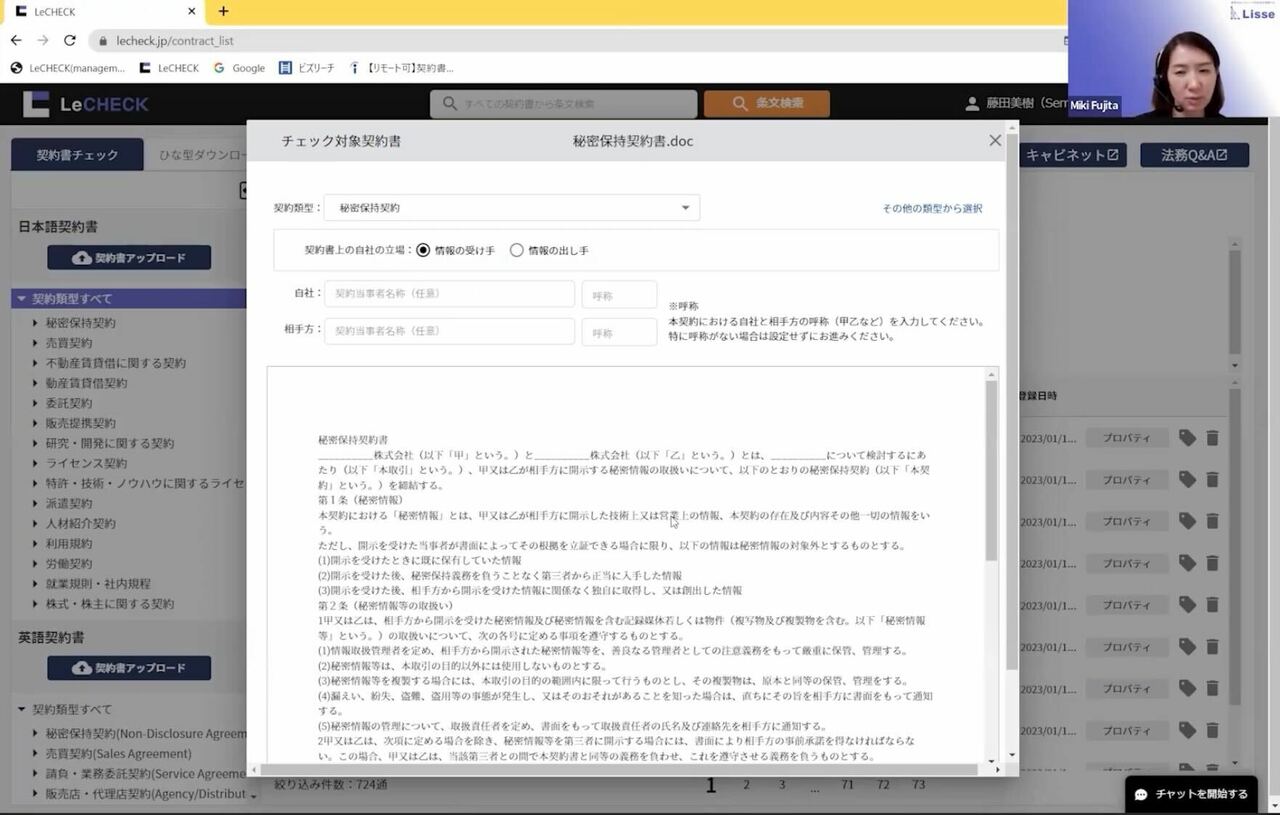Click the orange 条文検索 button

(766, 104)
